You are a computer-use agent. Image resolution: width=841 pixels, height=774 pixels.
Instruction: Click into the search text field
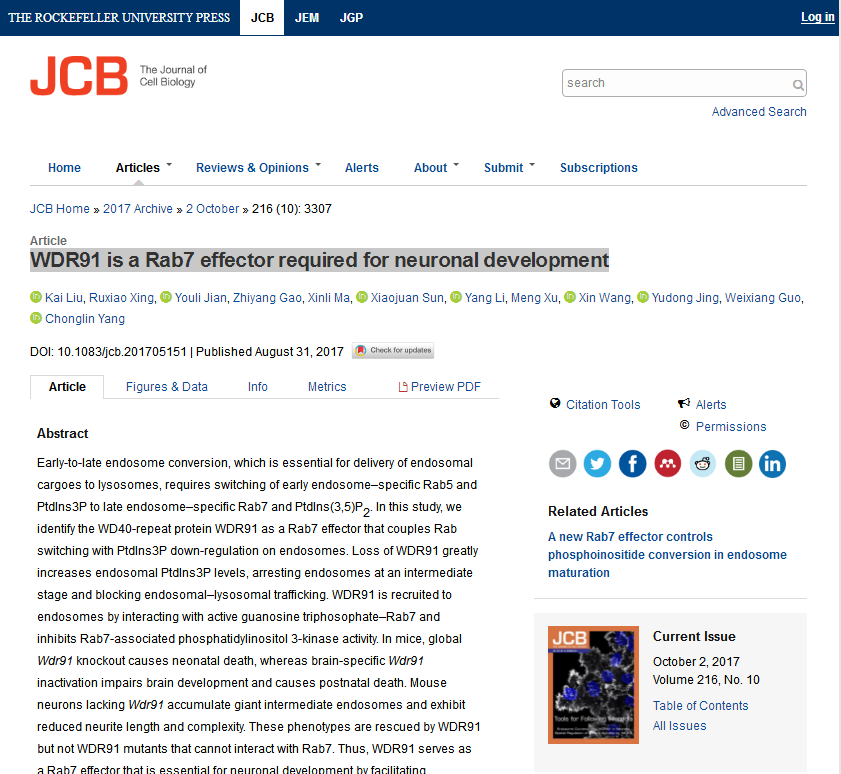click(676, 84)
